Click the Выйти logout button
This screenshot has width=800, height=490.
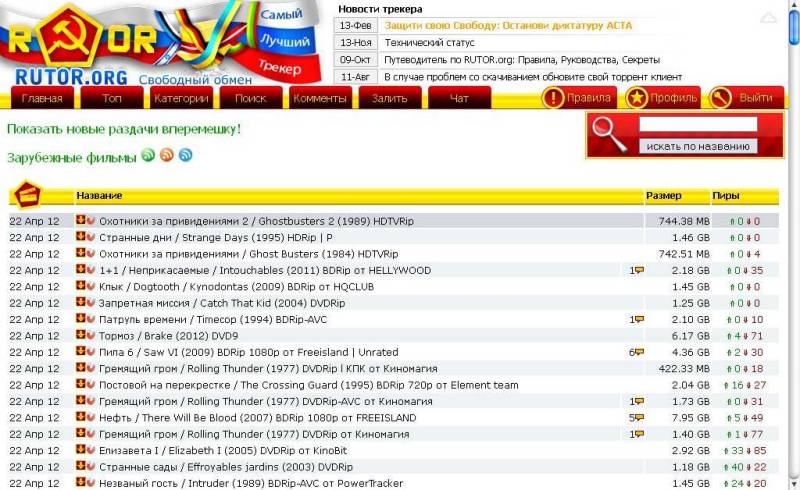coord(746,97)
